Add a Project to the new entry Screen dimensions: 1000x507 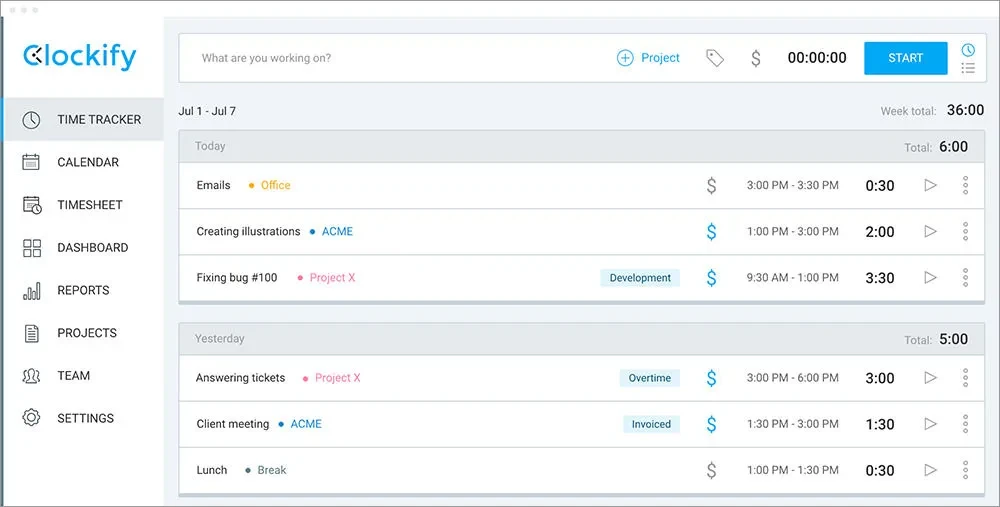pos(648,58)
